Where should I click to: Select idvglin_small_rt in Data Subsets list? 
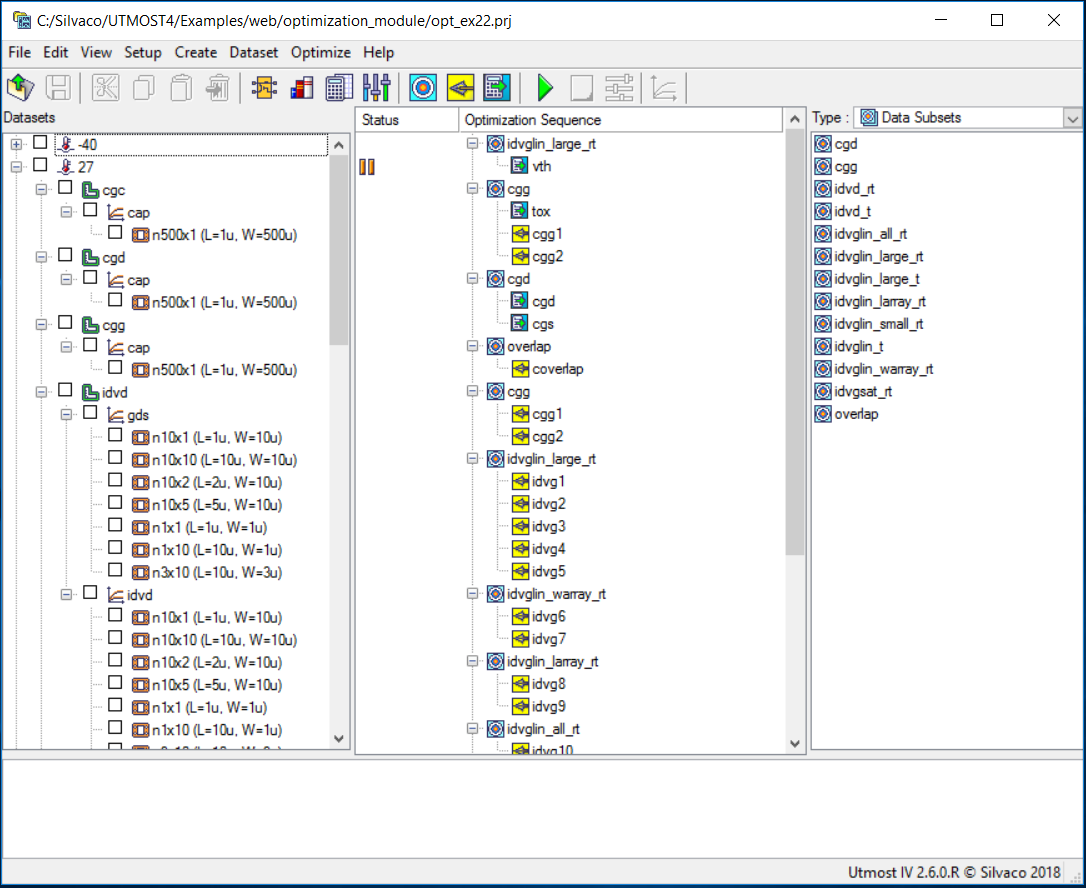(879, 324)
